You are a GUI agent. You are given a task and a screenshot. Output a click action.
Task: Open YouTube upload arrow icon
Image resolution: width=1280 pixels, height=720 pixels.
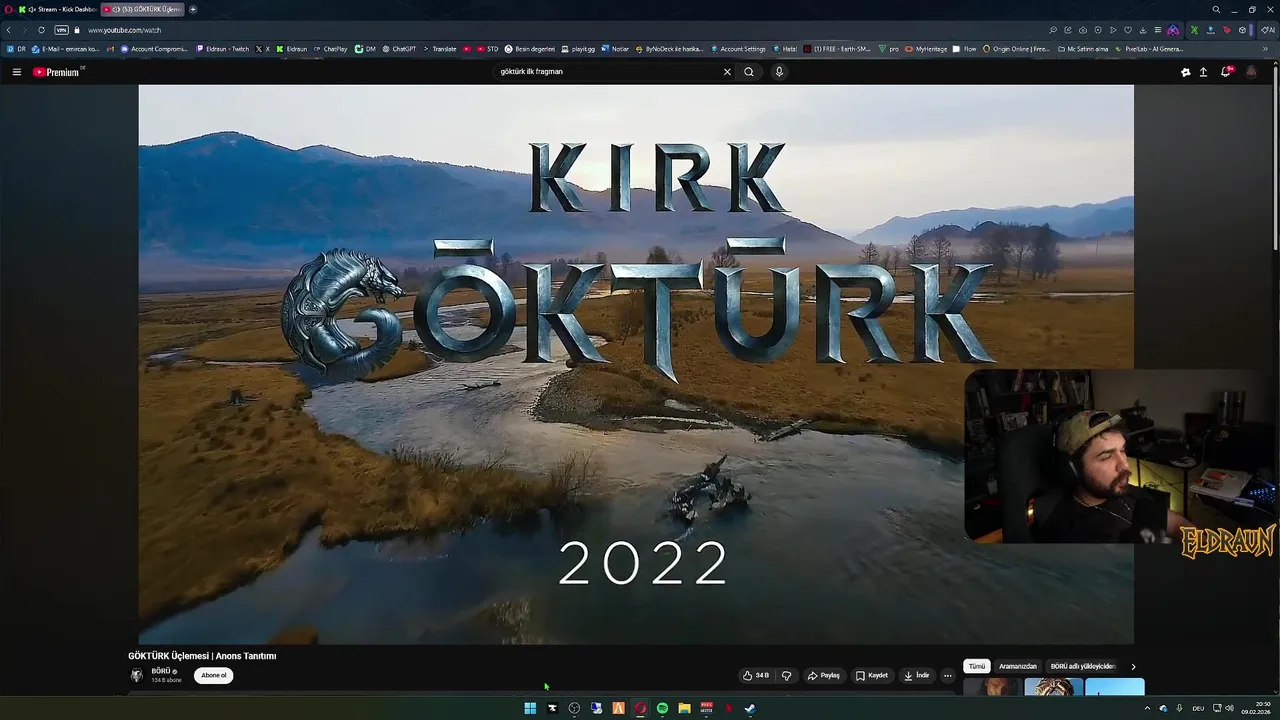point(1203,72)
